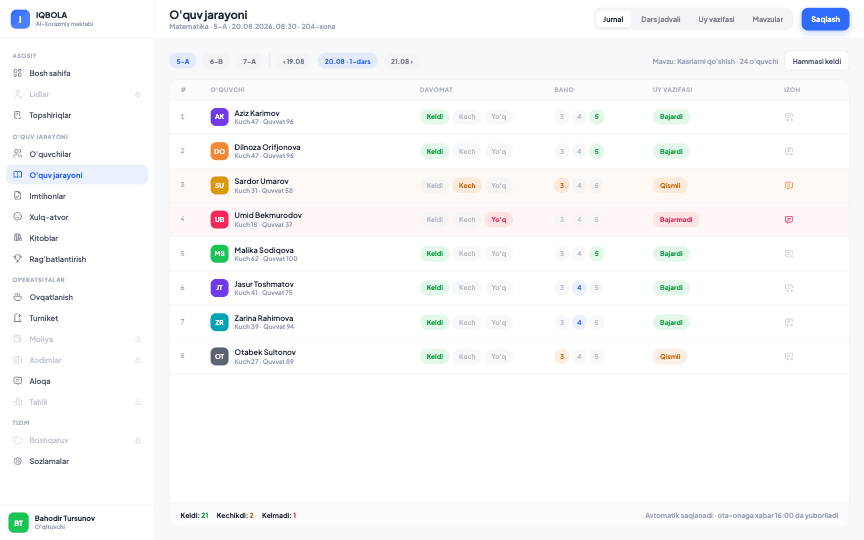Open the locked Xodimlar menu item

point(77,360)
